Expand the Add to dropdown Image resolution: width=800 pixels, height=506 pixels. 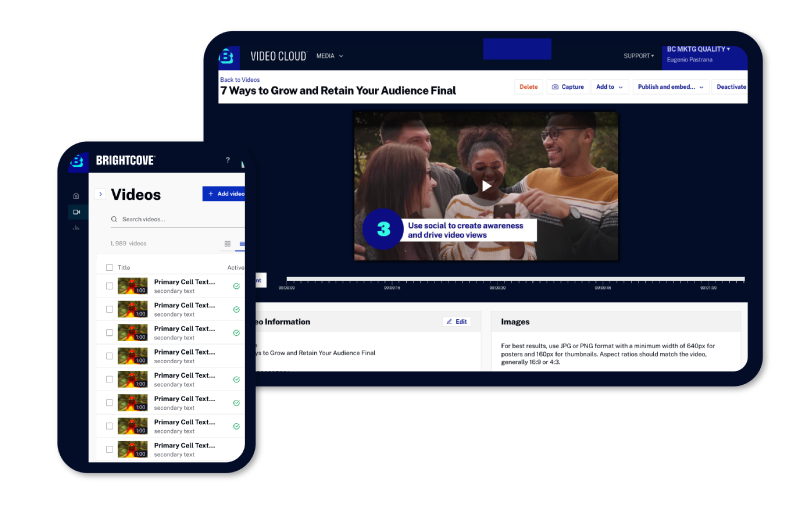click(609, 87)
